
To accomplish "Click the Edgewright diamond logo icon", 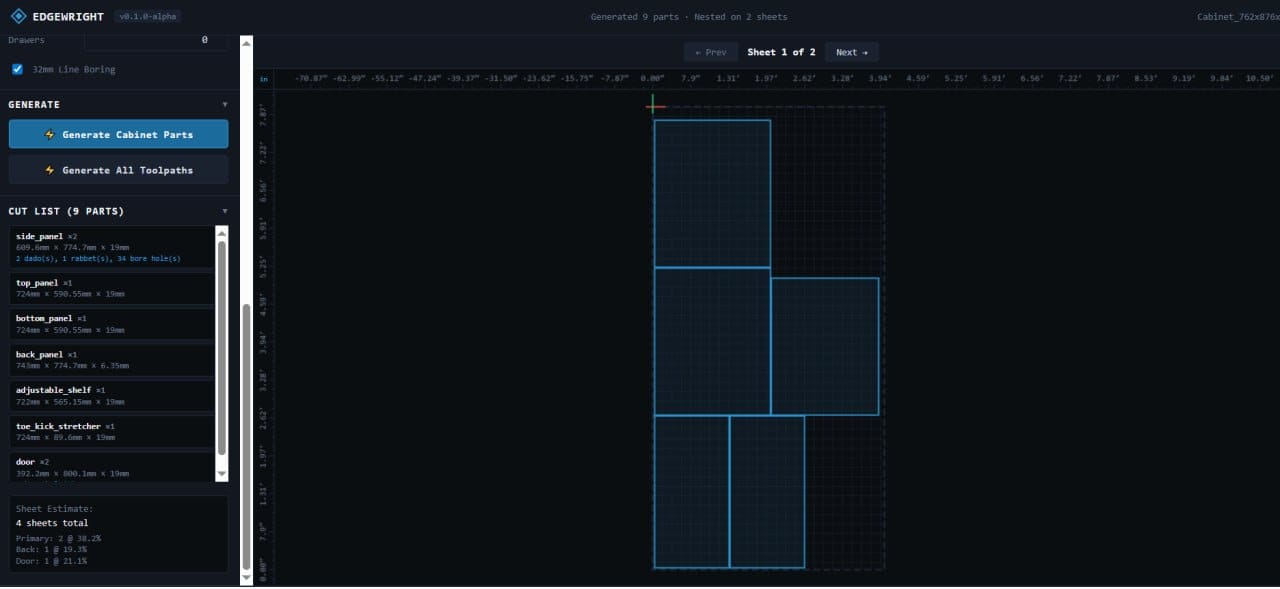I will 17,15.
